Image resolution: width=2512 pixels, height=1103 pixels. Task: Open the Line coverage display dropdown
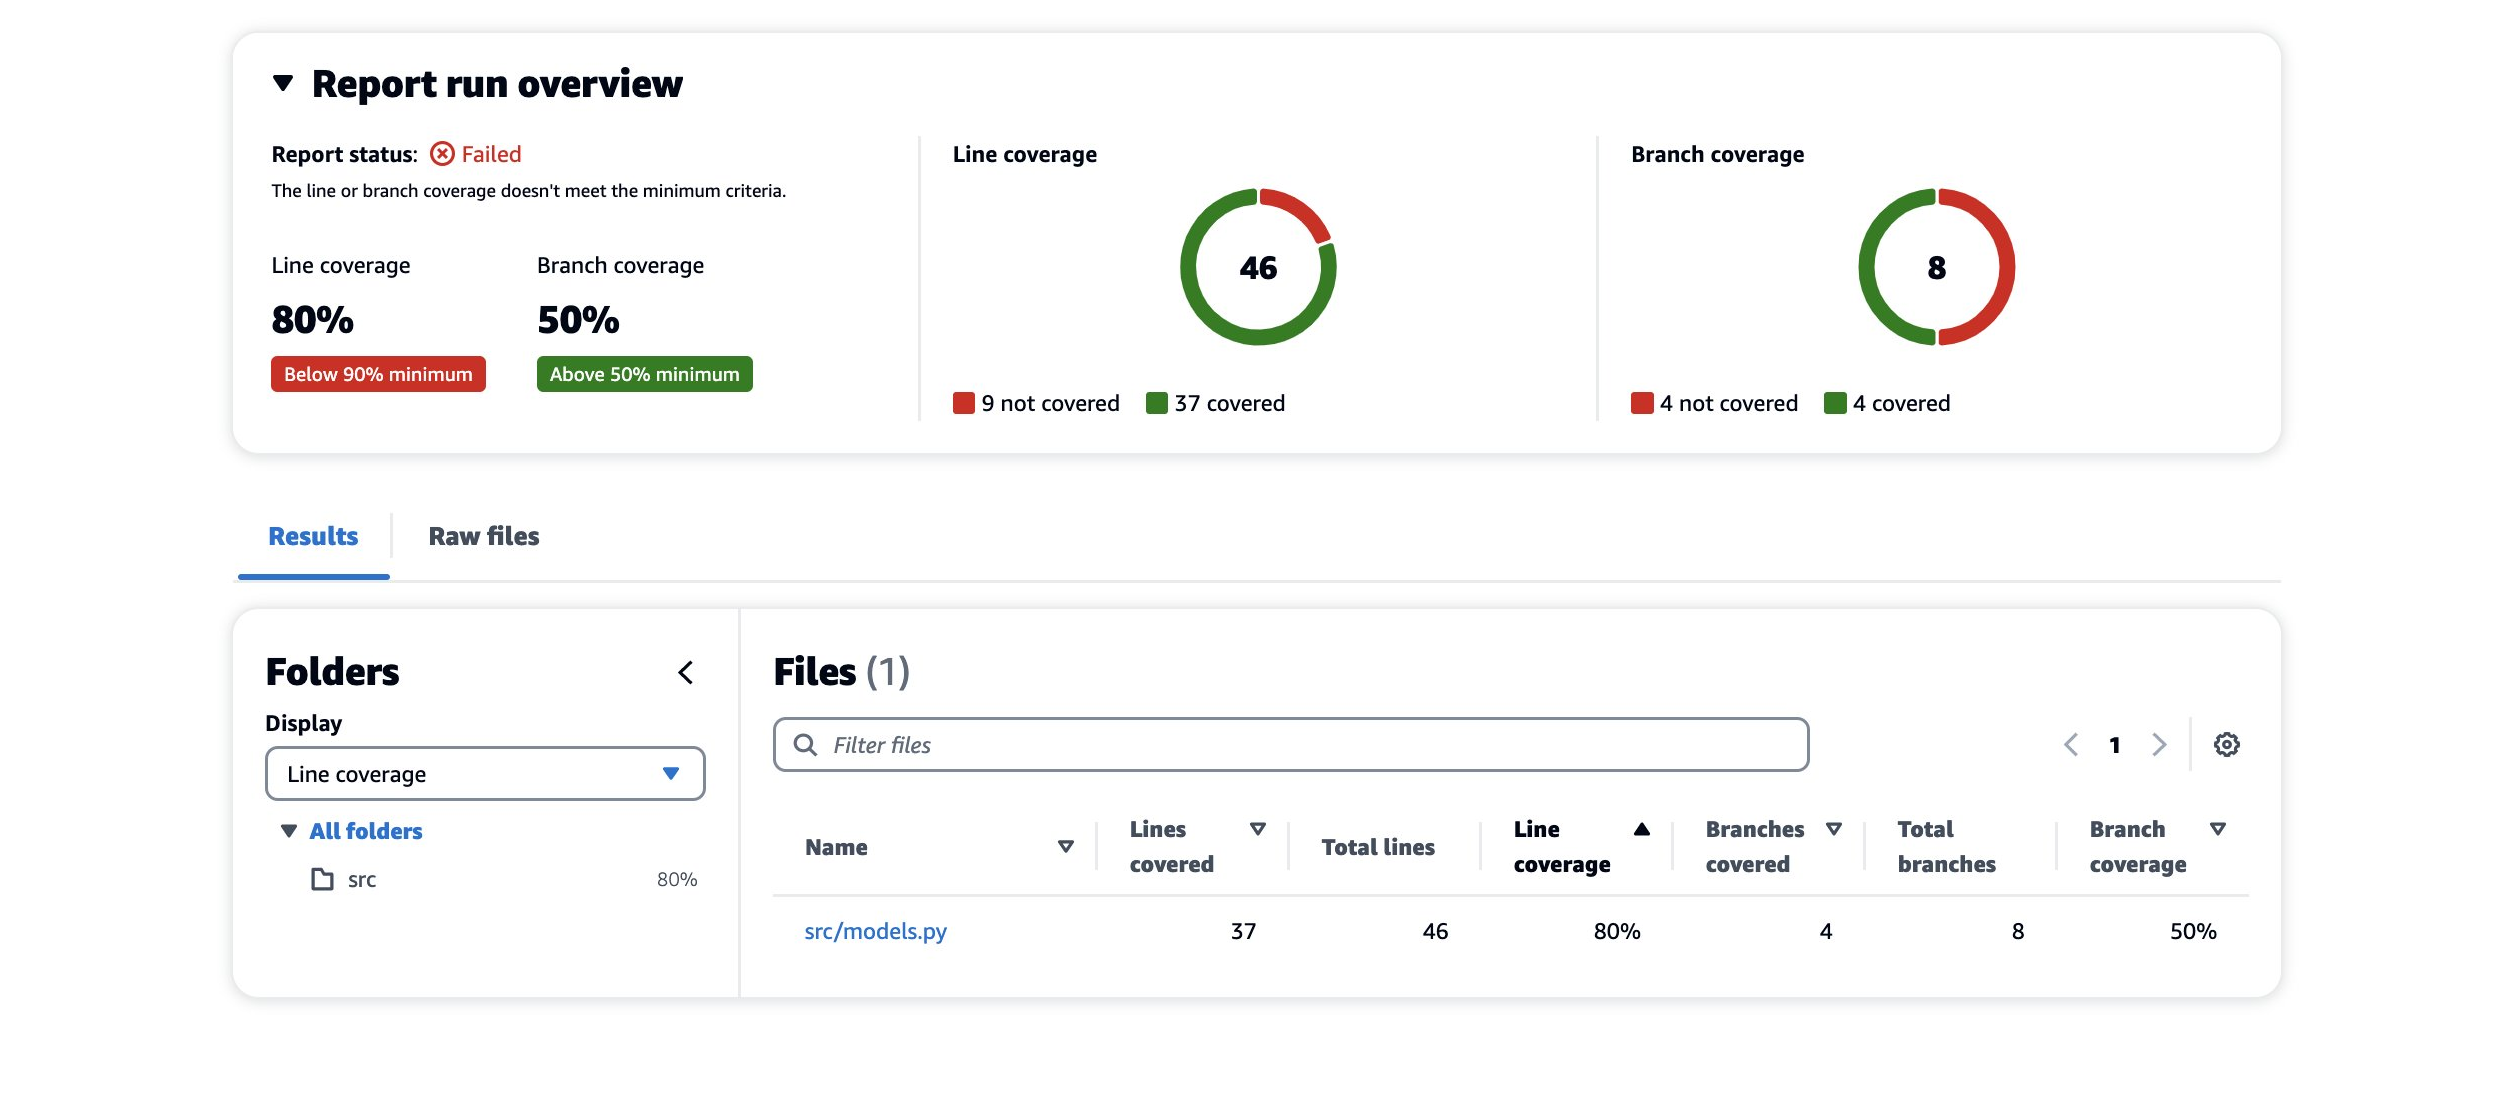point(485,774)
